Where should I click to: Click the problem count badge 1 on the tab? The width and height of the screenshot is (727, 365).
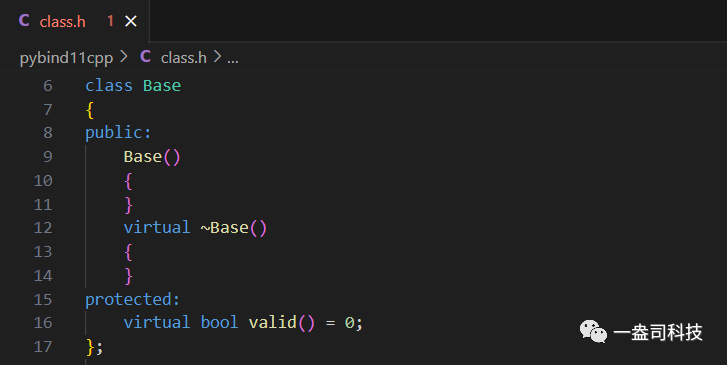110,21
